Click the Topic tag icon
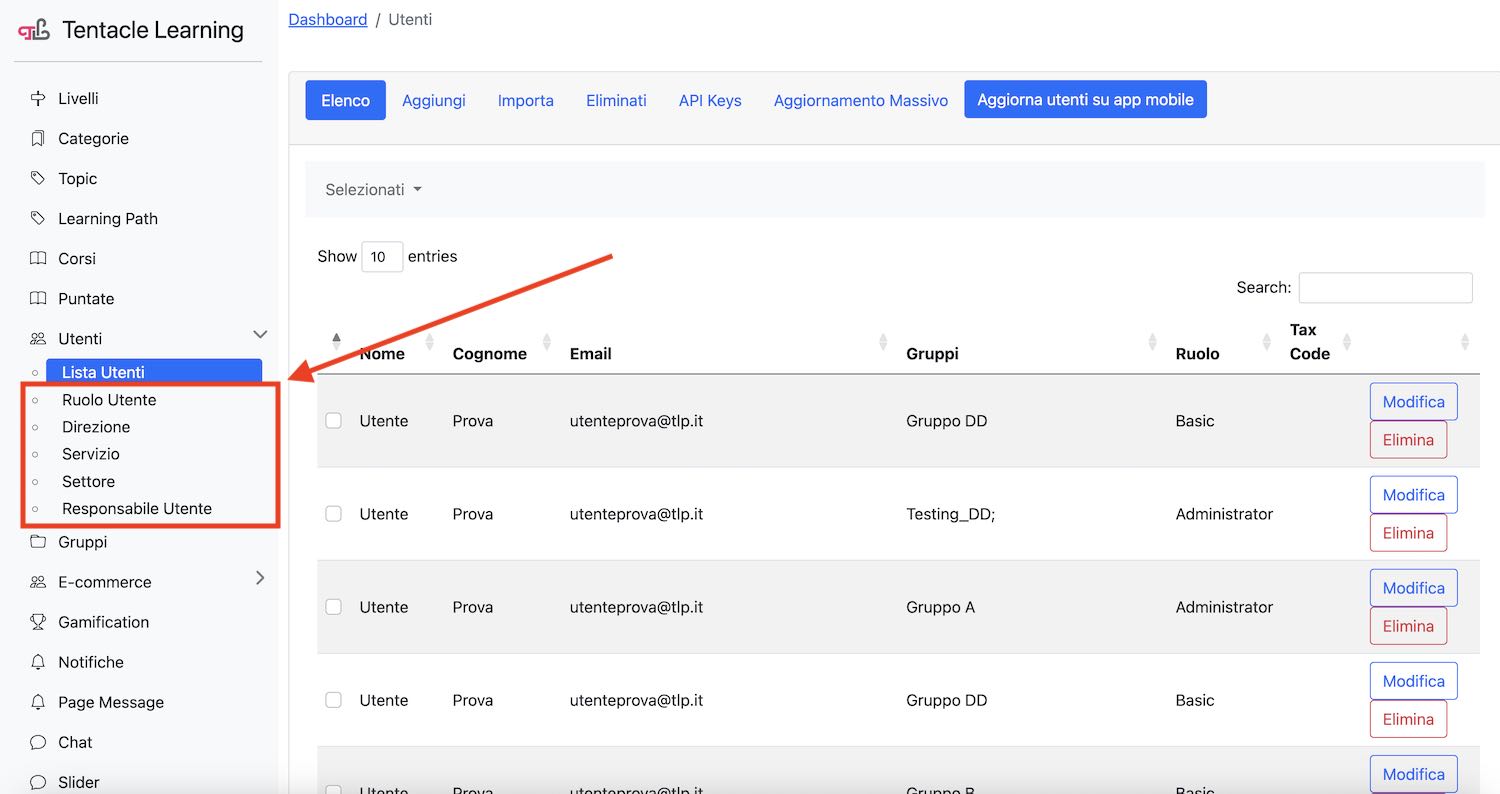The image size is (1500, 794). [38, 178]
